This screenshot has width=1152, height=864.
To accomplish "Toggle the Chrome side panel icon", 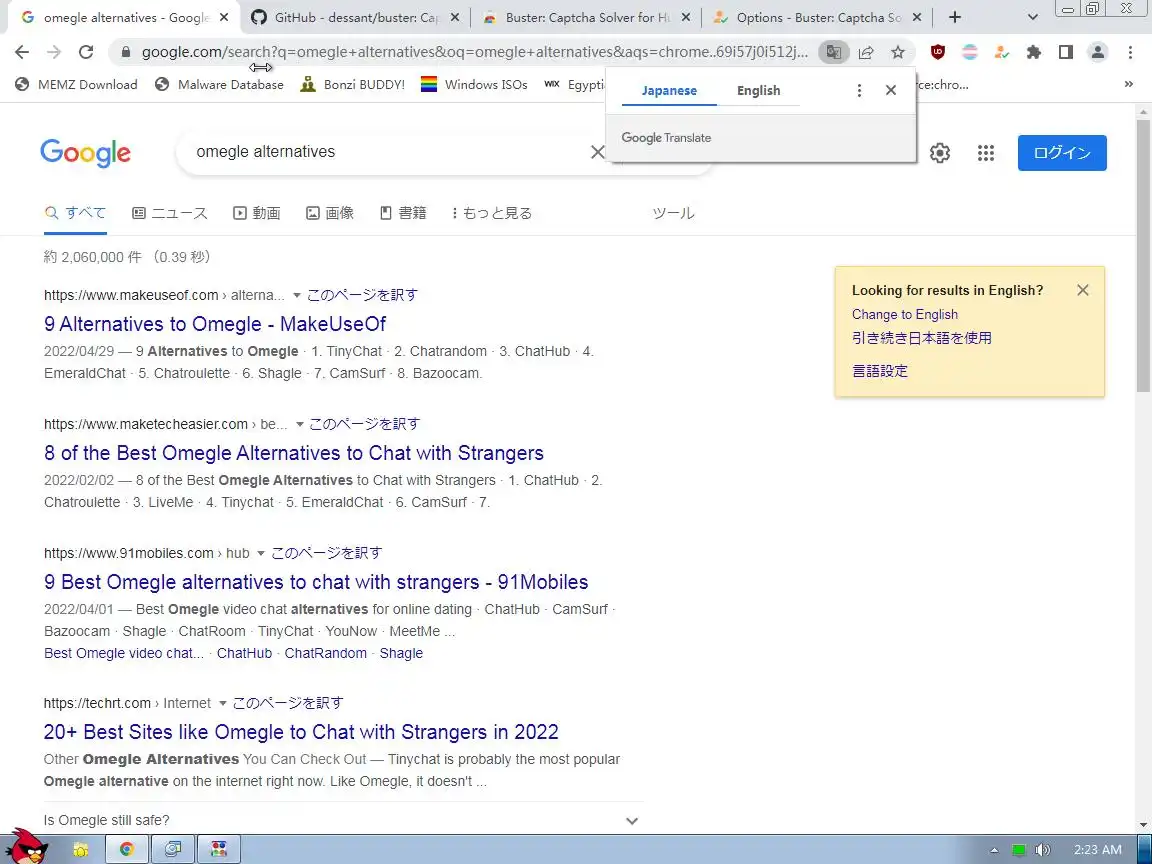I will [x=1065, y=51].
